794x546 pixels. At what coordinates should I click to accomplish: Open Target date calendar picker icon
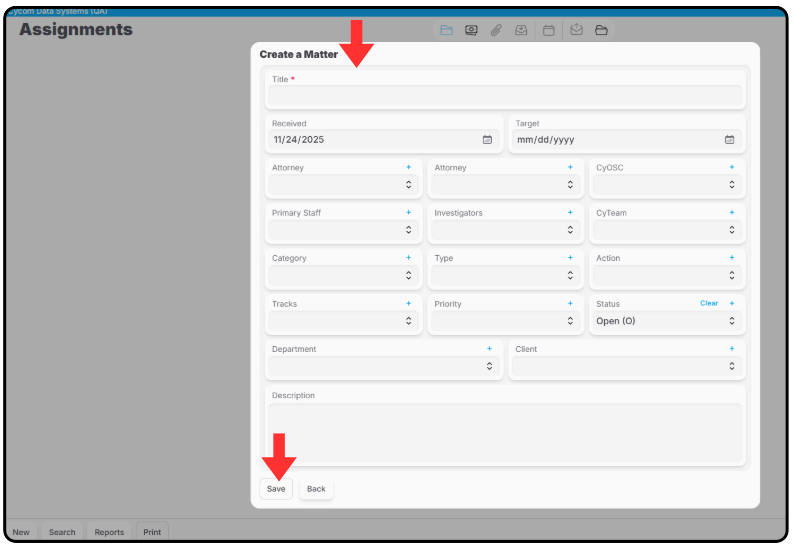729,140
